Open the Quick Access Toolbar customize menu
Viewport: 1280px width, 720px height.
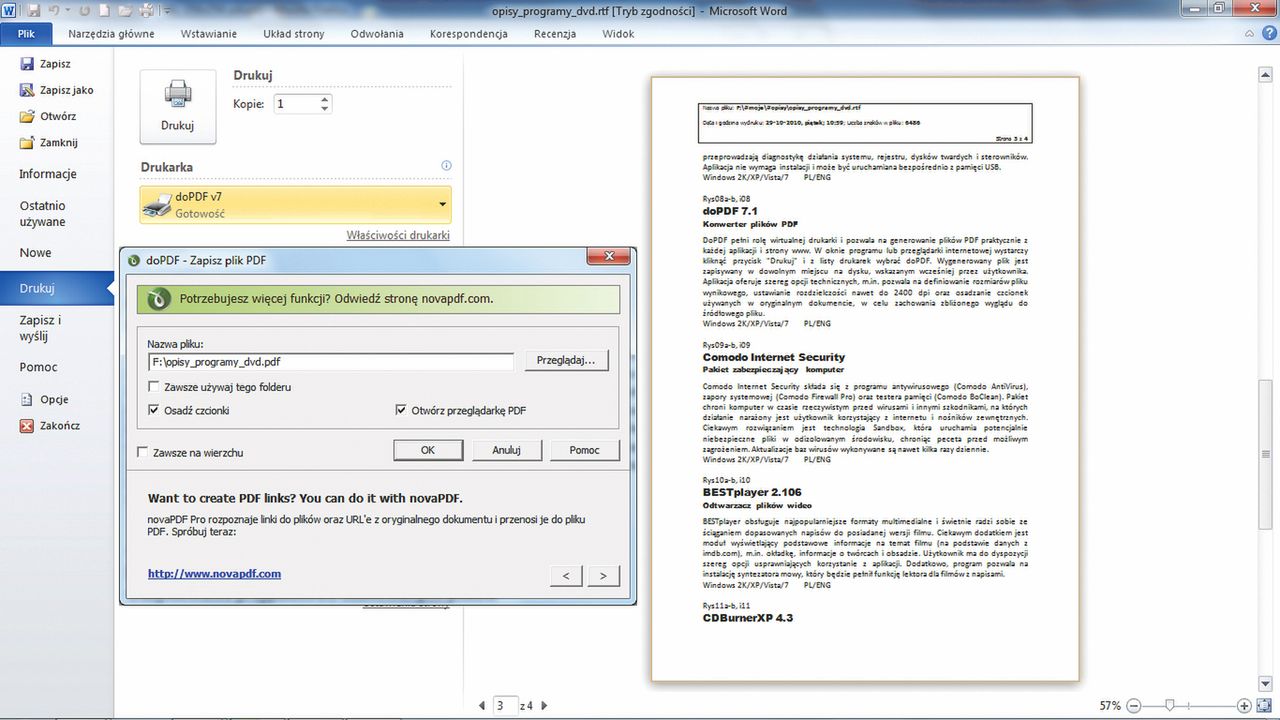pyautogui.click(x=167, y=9)
